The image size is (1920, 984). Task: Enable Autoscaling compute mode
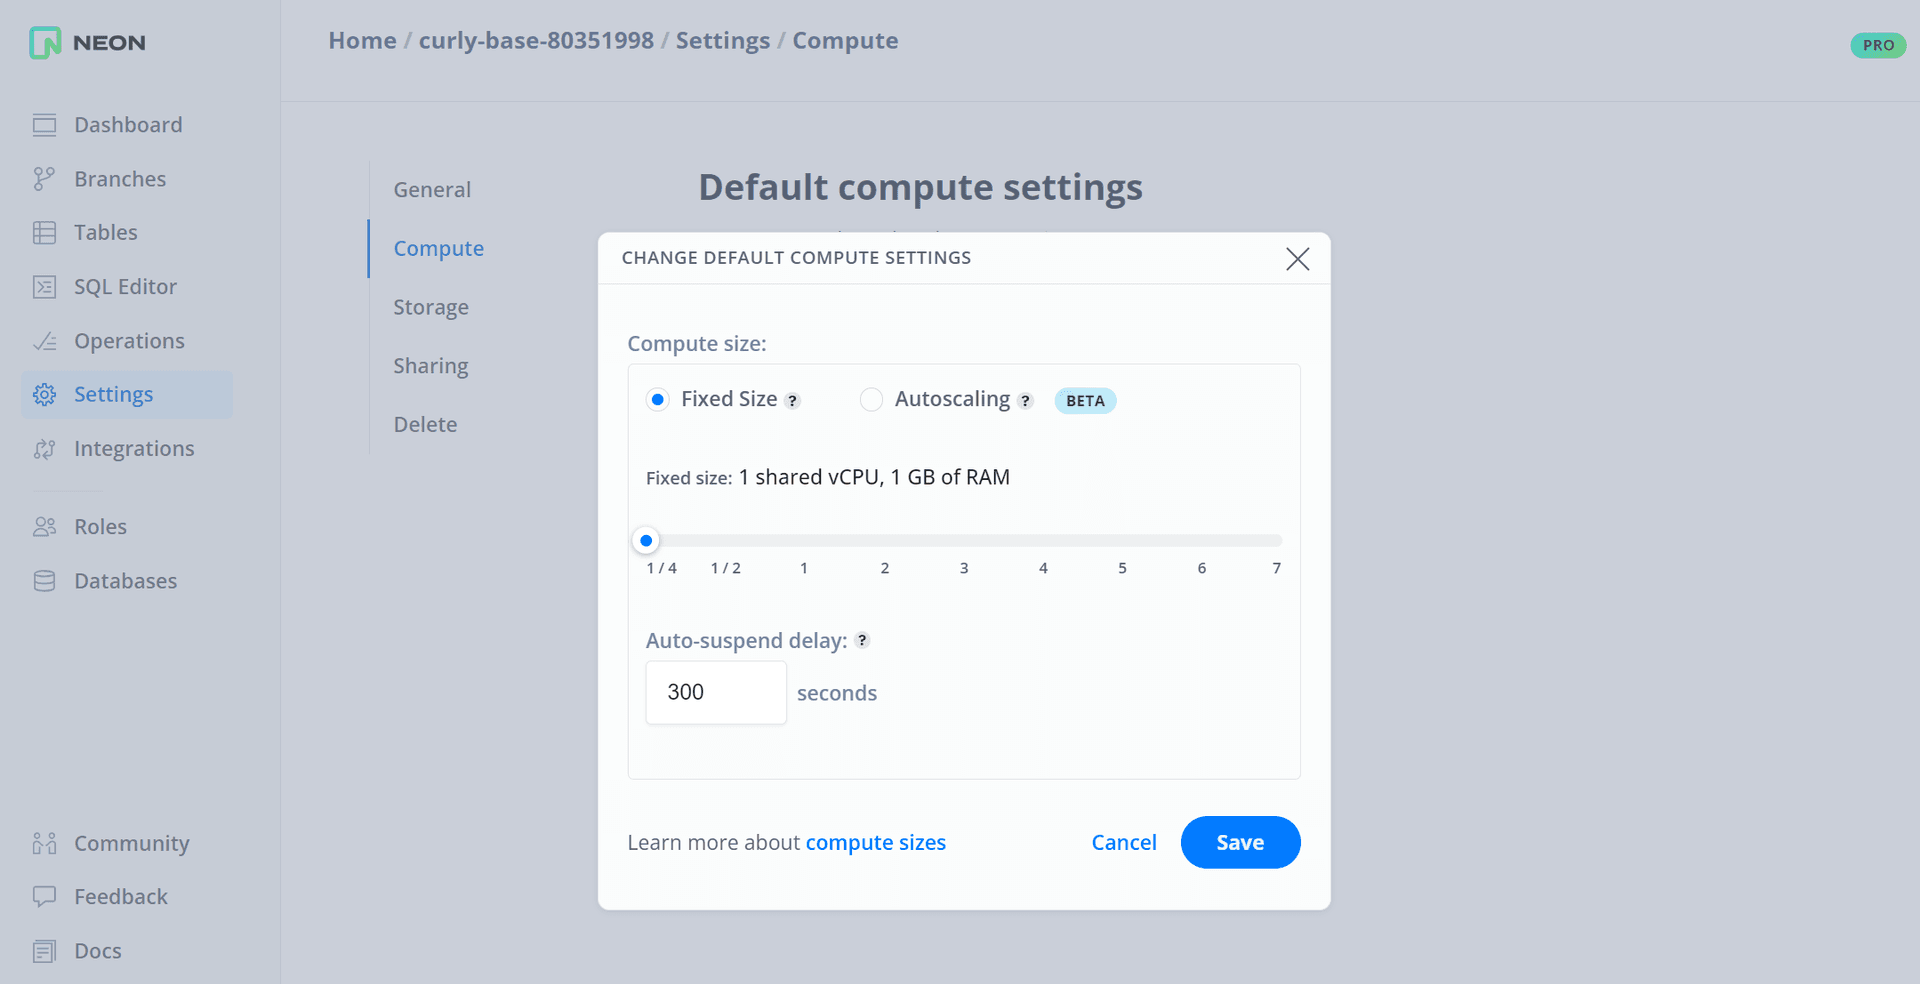tap(871, 399)
